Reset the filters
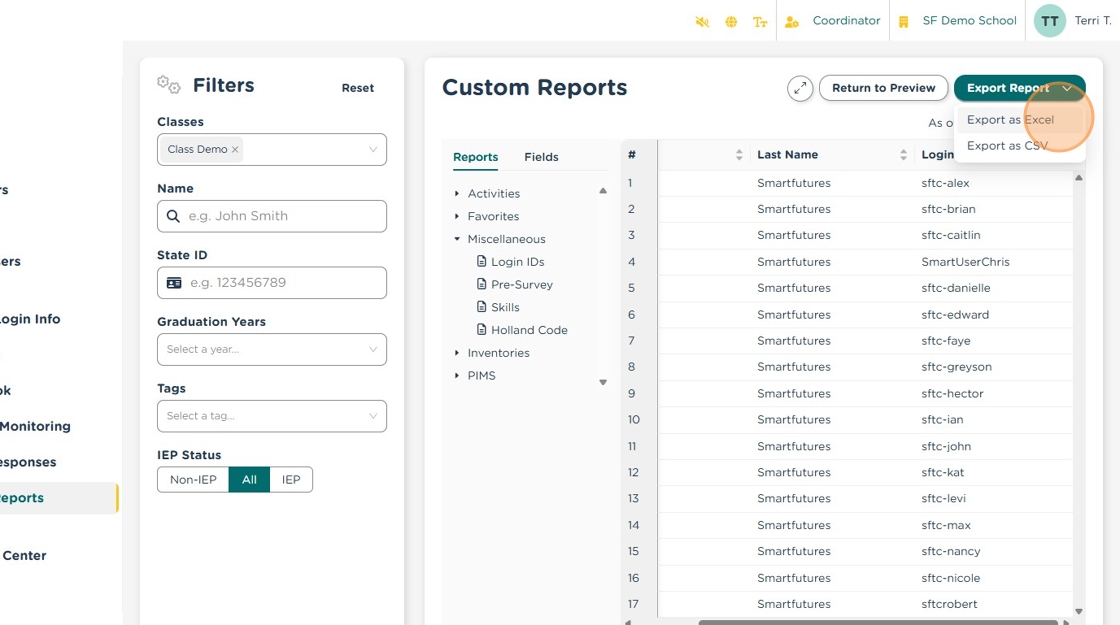The height and width of the screenshot is (625, 1120). (357, 88)
